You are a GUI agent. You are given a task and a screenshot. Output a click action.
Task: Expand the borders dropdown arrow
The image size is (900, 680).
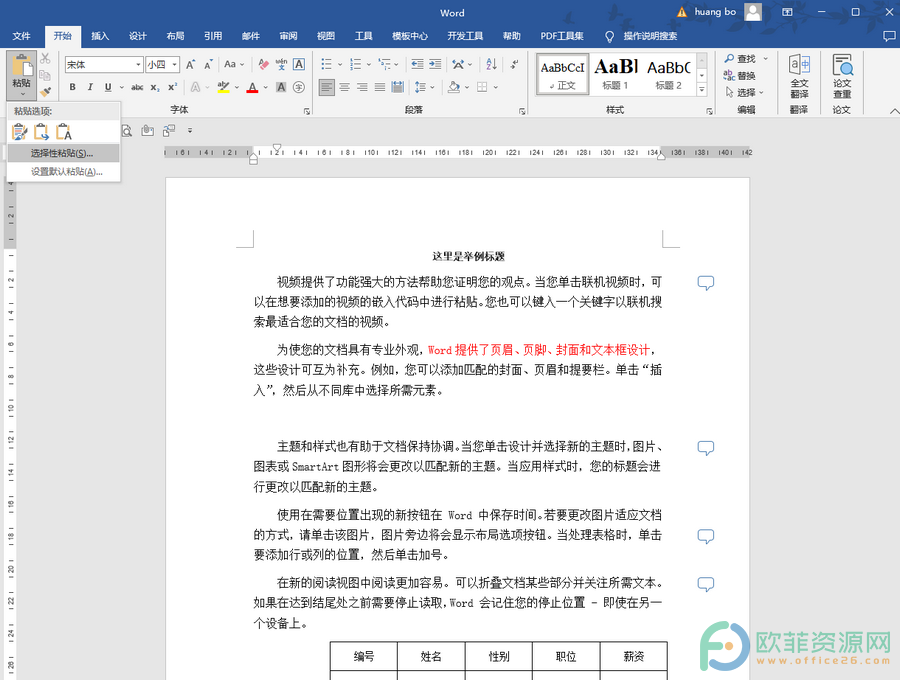point(495,87)
